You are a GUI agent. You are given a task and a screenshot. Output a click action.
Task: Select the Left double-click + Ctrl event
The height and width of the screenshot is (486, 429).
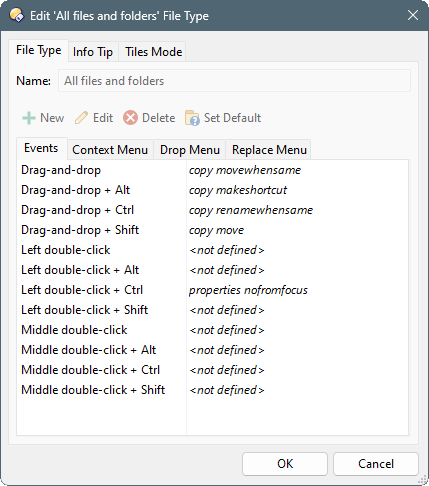click(212, 290)
